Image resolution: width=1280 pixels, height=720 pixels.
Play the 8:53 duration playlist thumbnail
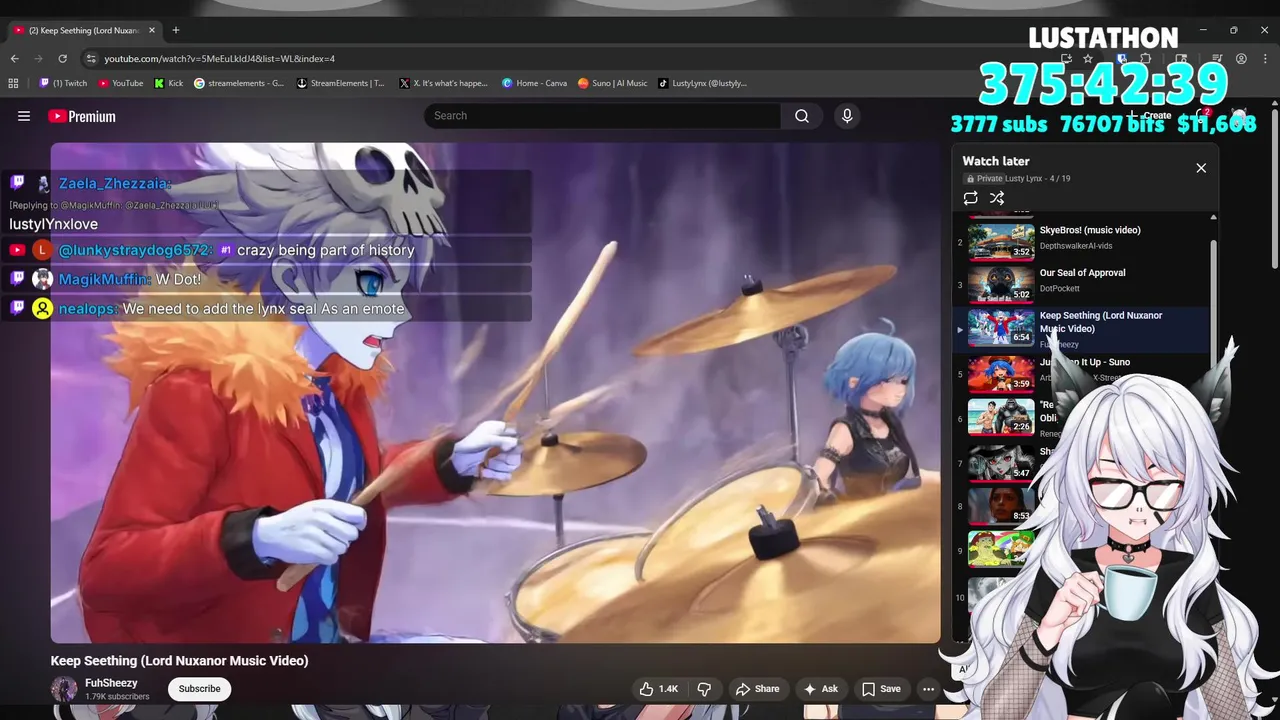[x=1001, y=506]
